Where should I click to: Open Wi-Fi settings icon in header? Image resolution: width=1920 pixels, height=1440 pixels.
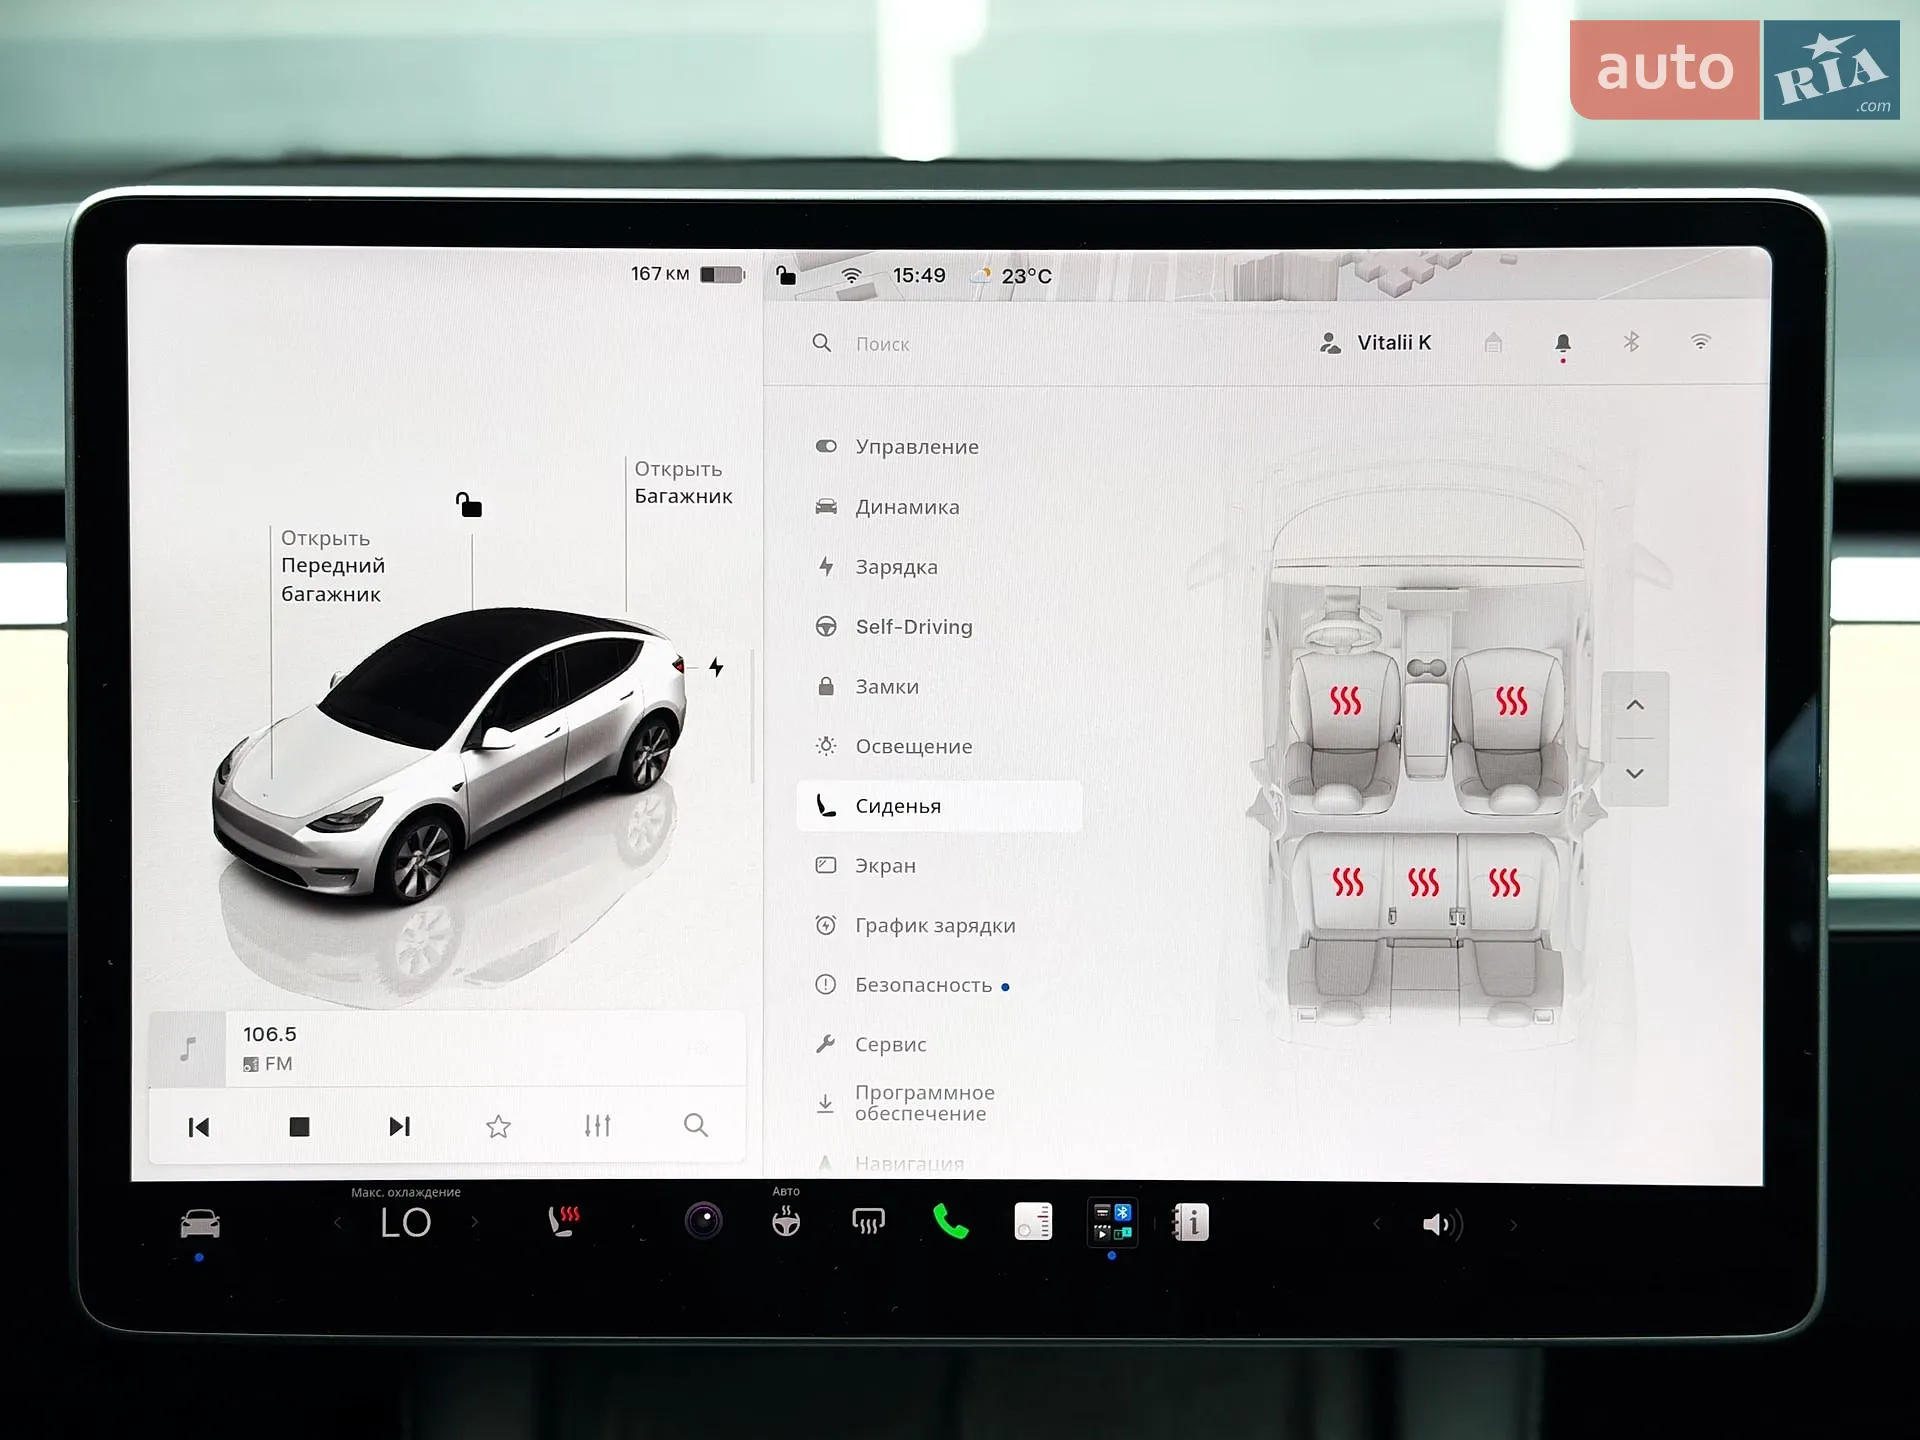pos(1701,342)
